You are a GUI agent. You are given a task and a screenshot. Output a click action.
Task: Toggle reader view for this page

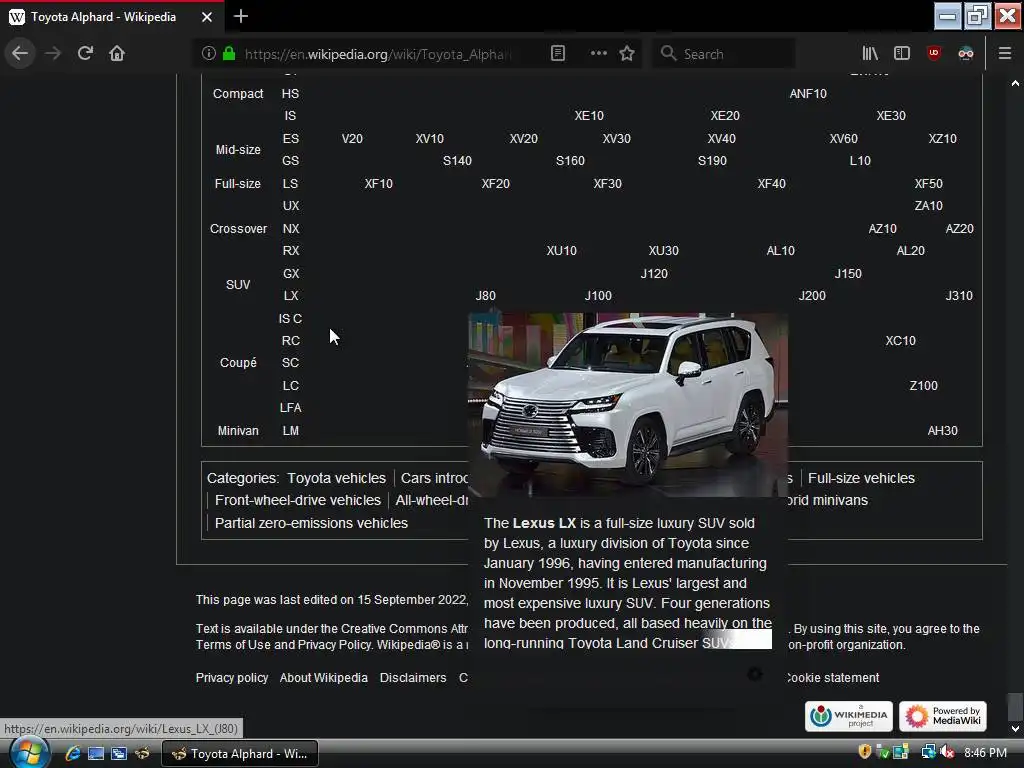558,53
